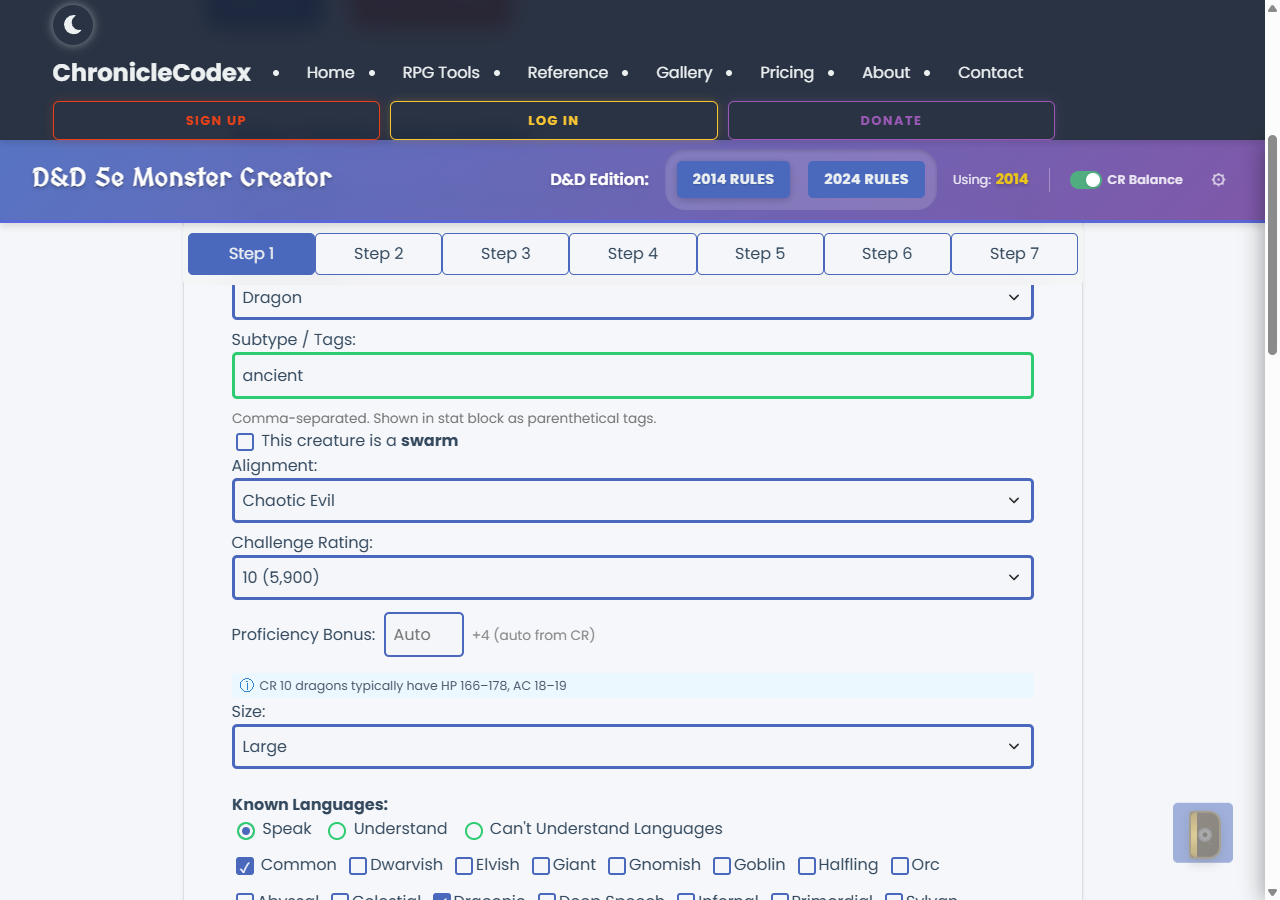1280x900 pixels.
Task: Uncheck the Common language checkbox
Action: 245,866
